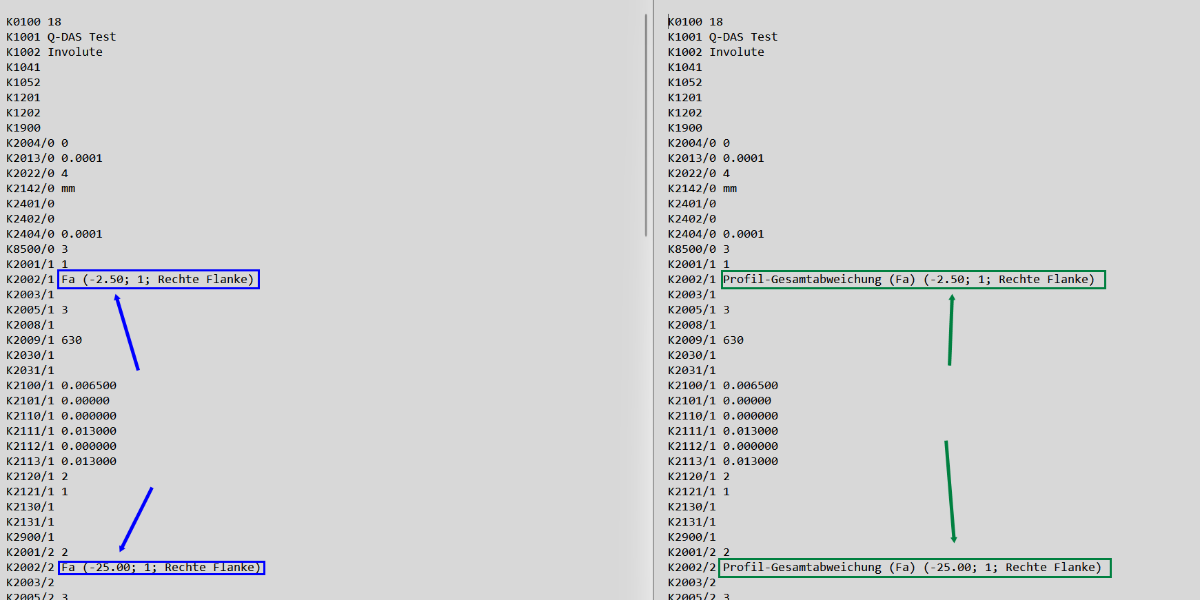Click green-boxed Profil-Gesamtabweichung (Fa) (-2.50) text
This screenshot has width=1200, height=600.
point(913,280)
